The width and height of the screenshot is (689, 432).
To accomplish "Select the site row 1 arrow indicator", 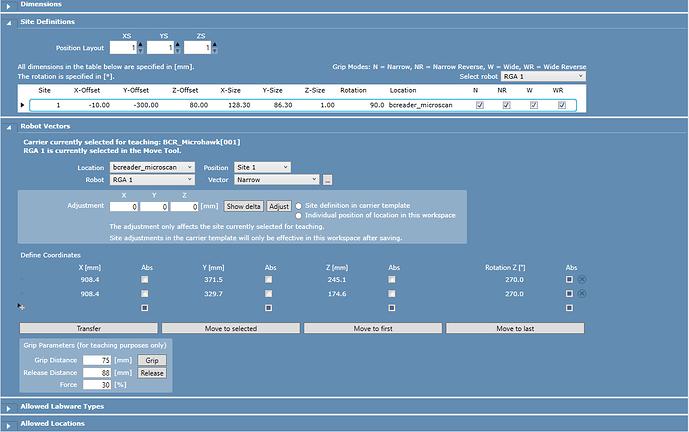I will [22, 105].
